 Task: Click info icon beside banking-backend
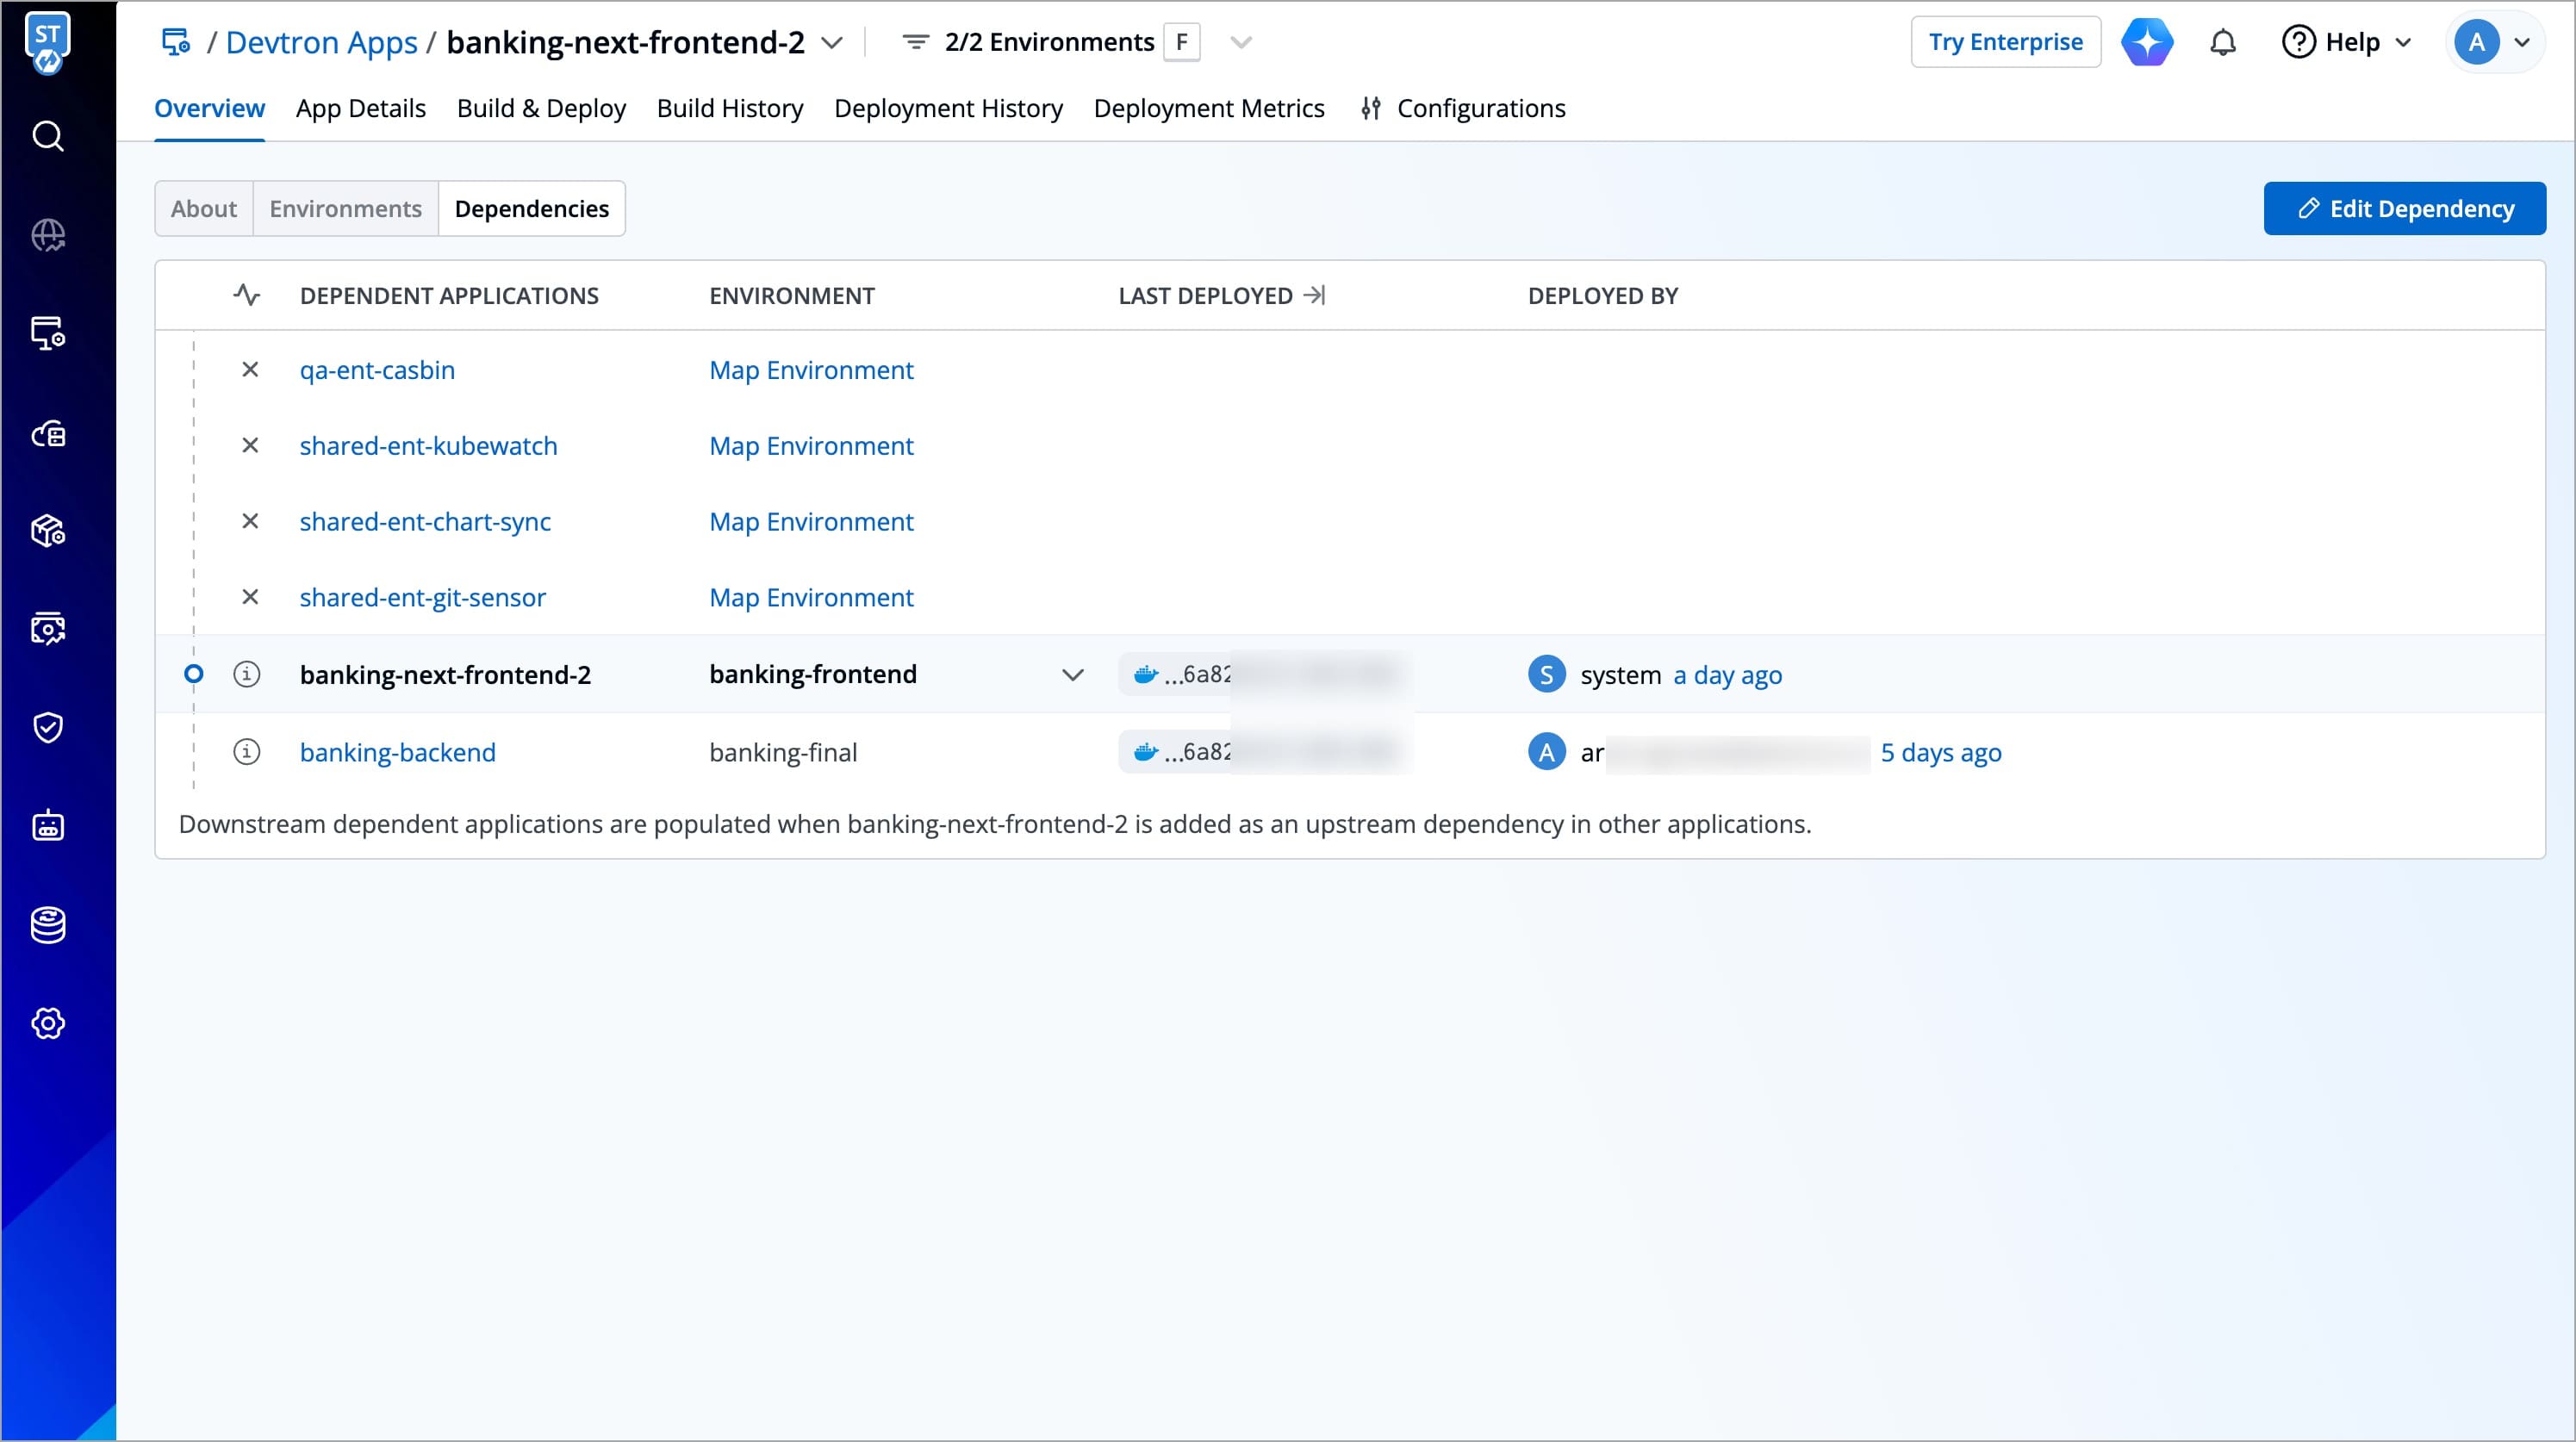pos(246,752)
